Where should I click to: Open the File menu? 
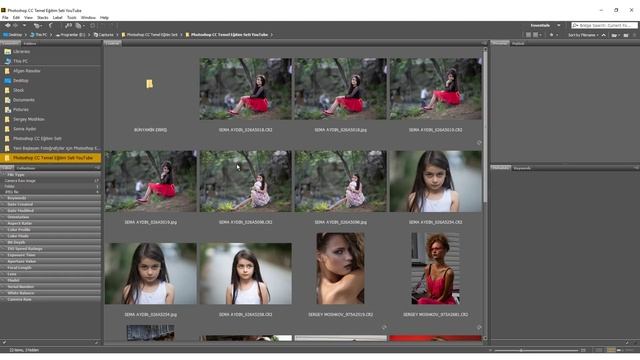pos(5,18)
